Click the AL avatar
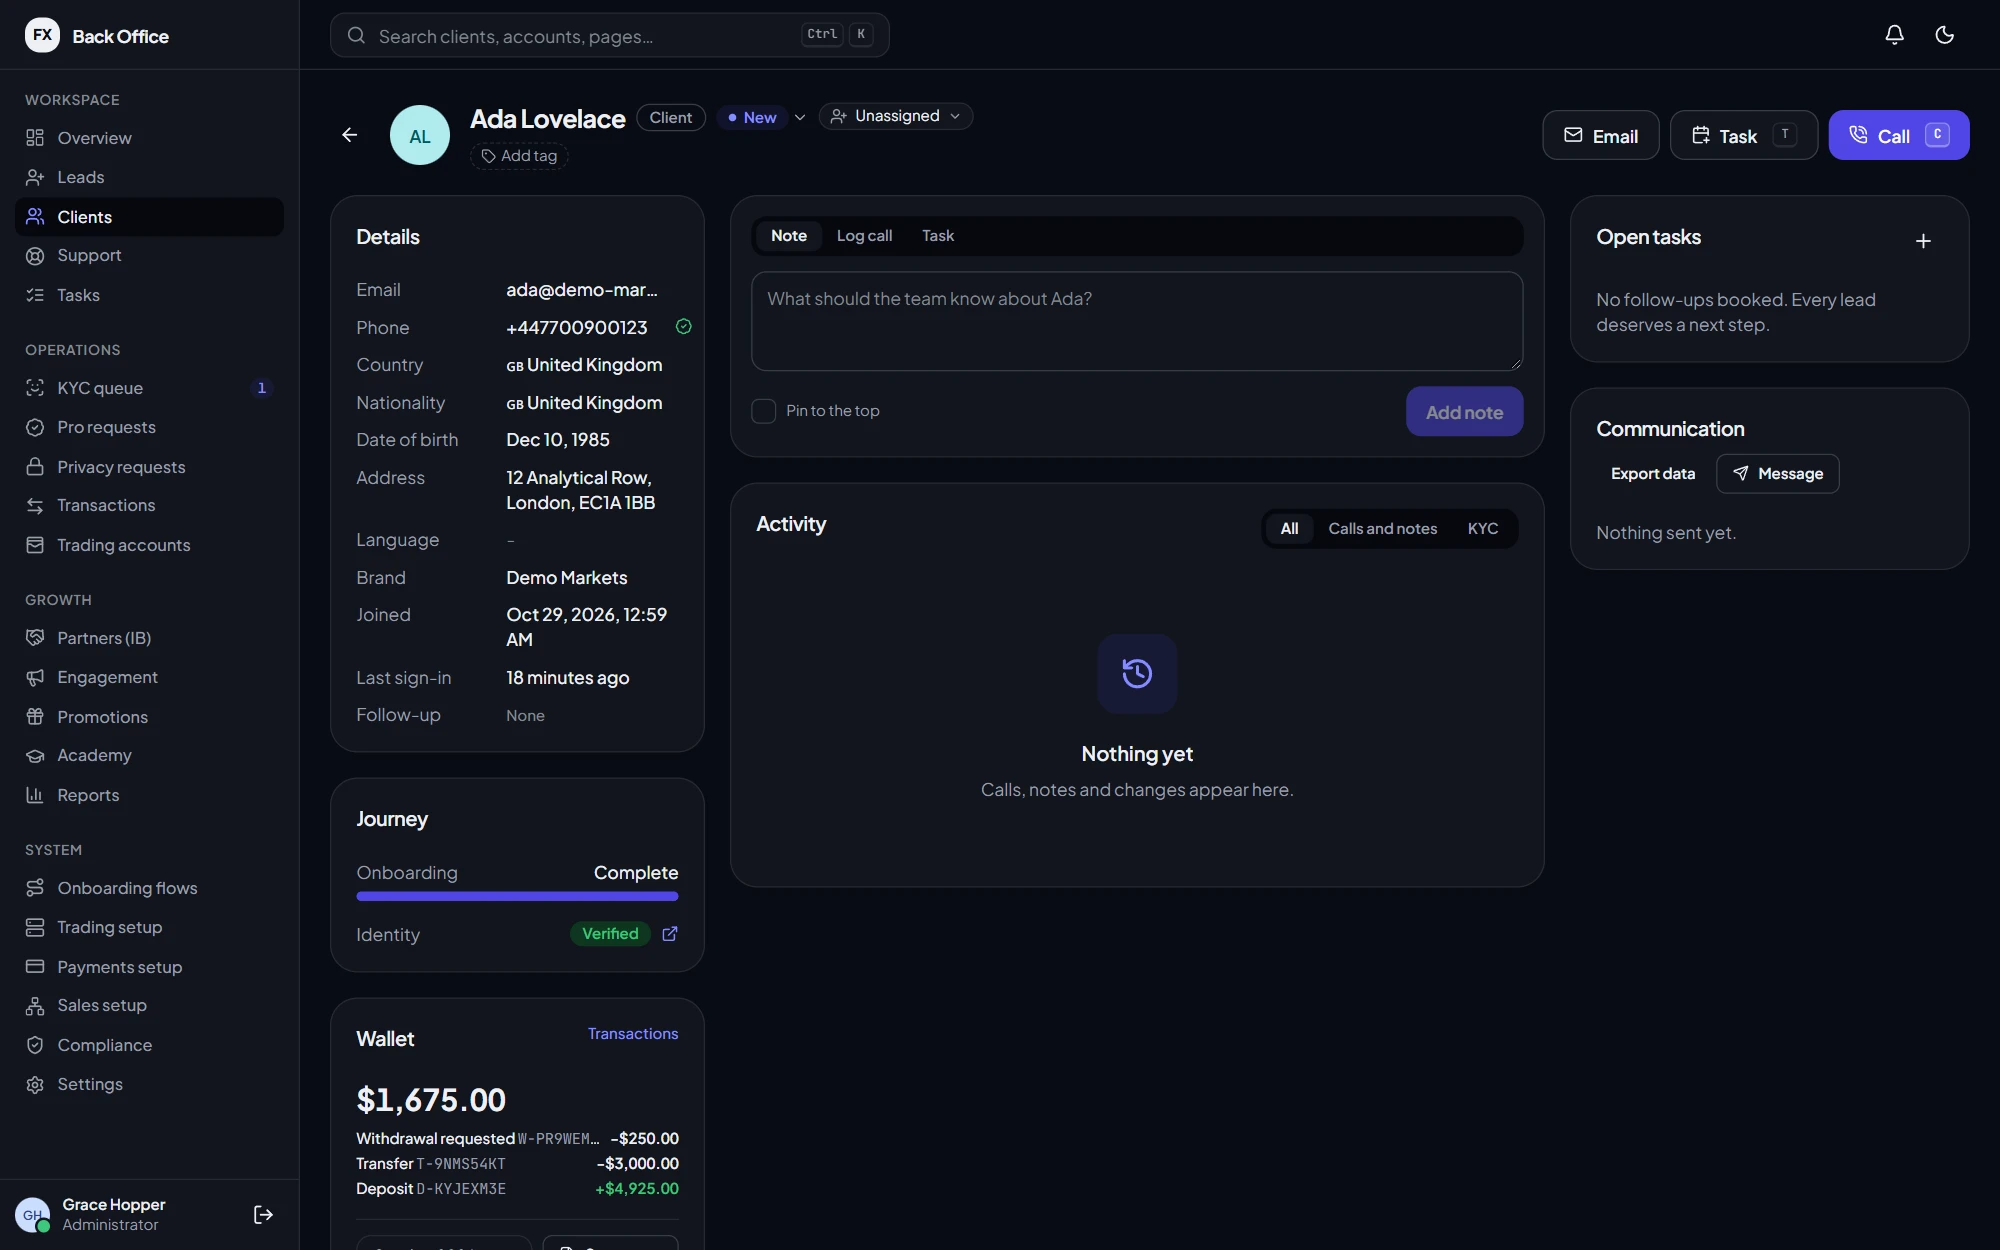This screenshot has width=2000, height=1250. click(x=420, y=135)
